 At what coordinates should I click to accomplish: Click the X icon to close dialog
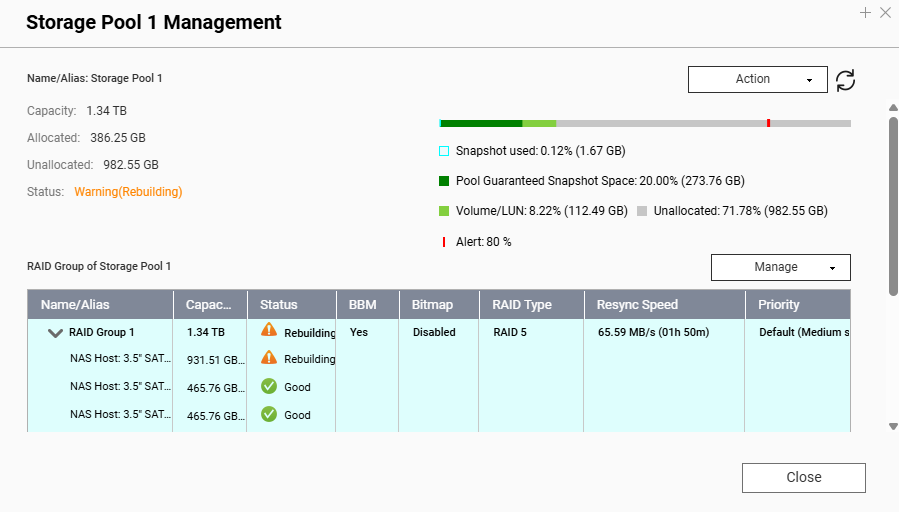pos(885,13)
